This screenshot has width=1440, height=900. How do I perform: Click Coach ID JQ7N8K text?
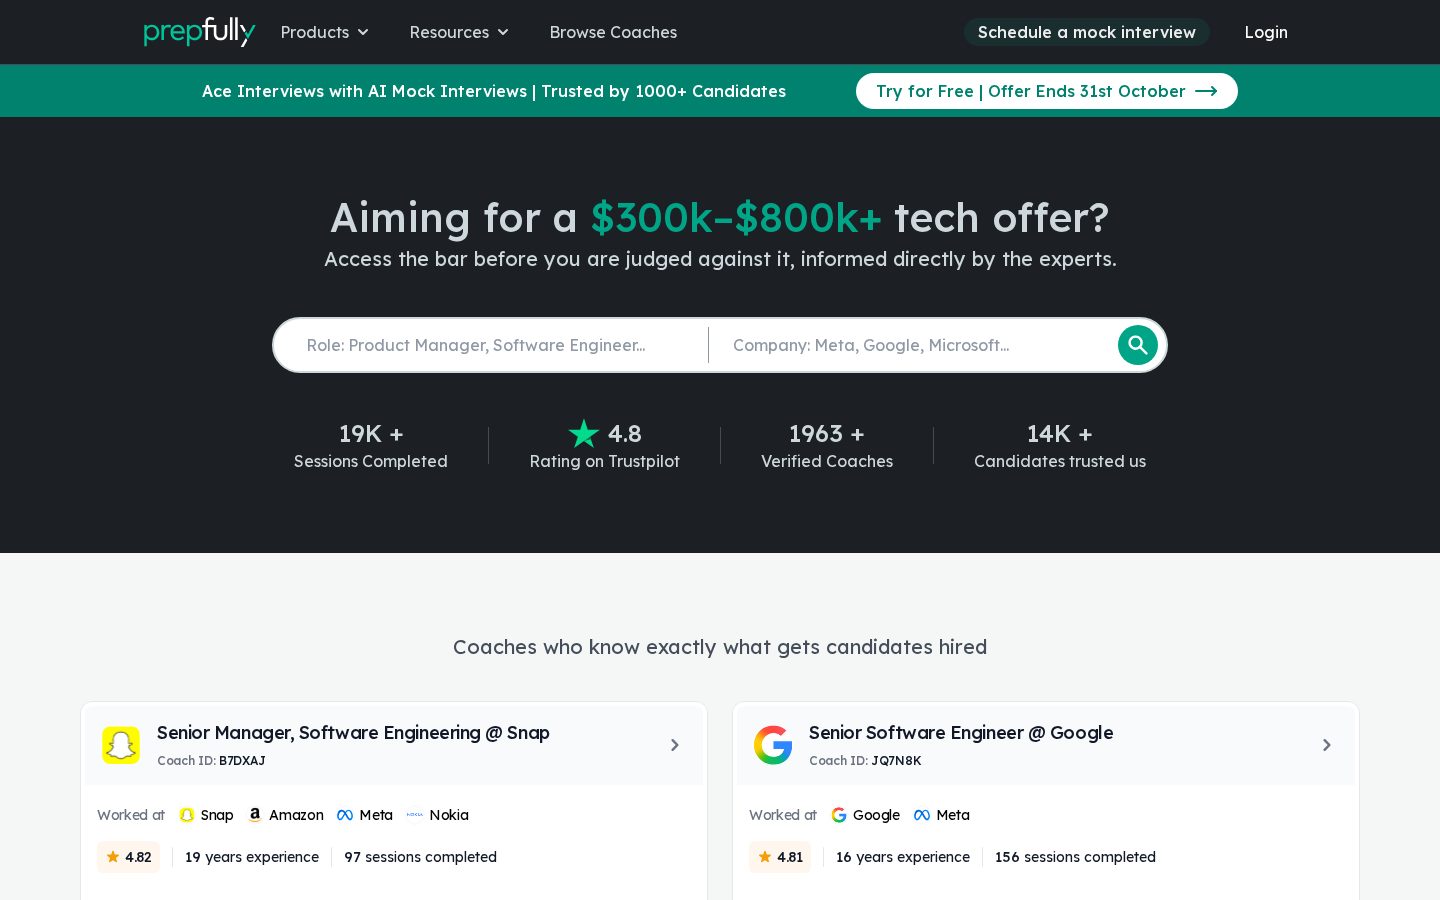coord(865,761)
